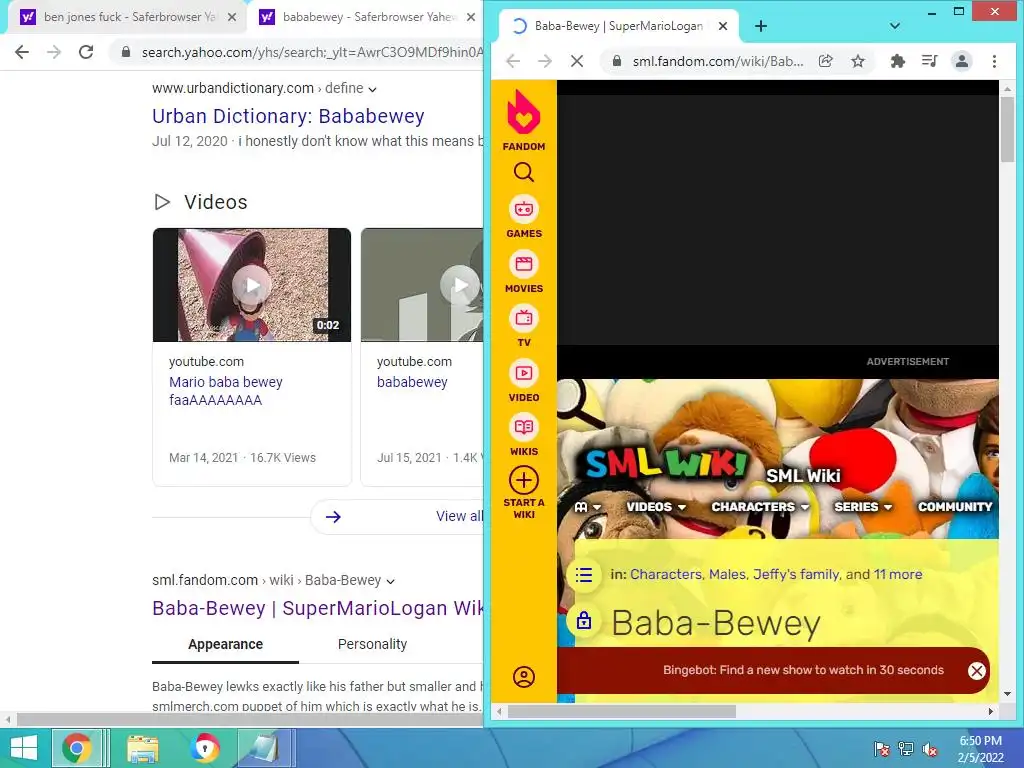Open File Explorer from the taskbar
Viewport: 1024px width, 768px height.
tap(143, 748)
